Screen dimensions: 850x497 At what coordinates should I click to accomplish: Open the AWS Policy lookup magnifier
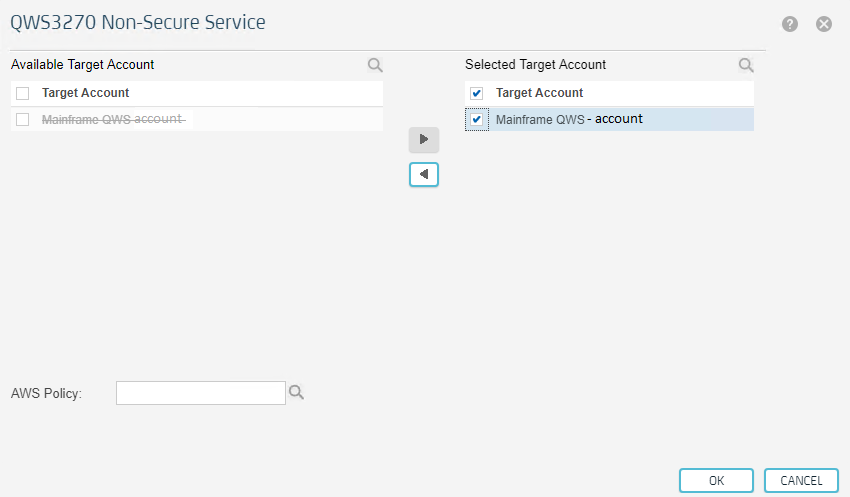click(296, 393)
